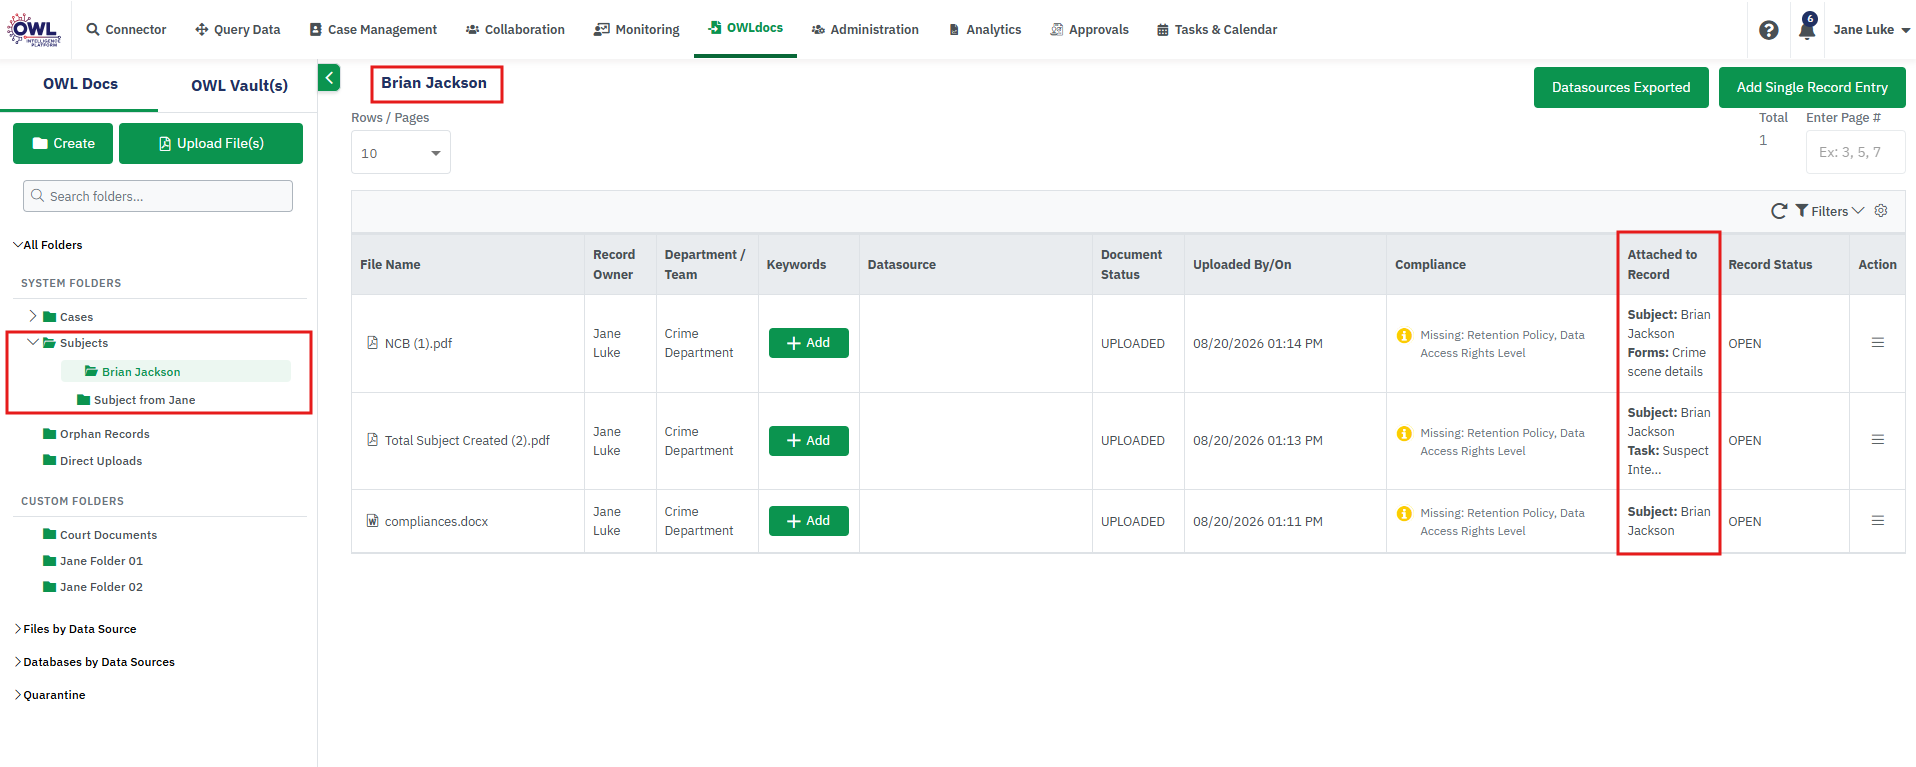Open the Connector menu
The width and height of the screenshot is (1916, 767).
pyautogui.click(x=127, y=30)
